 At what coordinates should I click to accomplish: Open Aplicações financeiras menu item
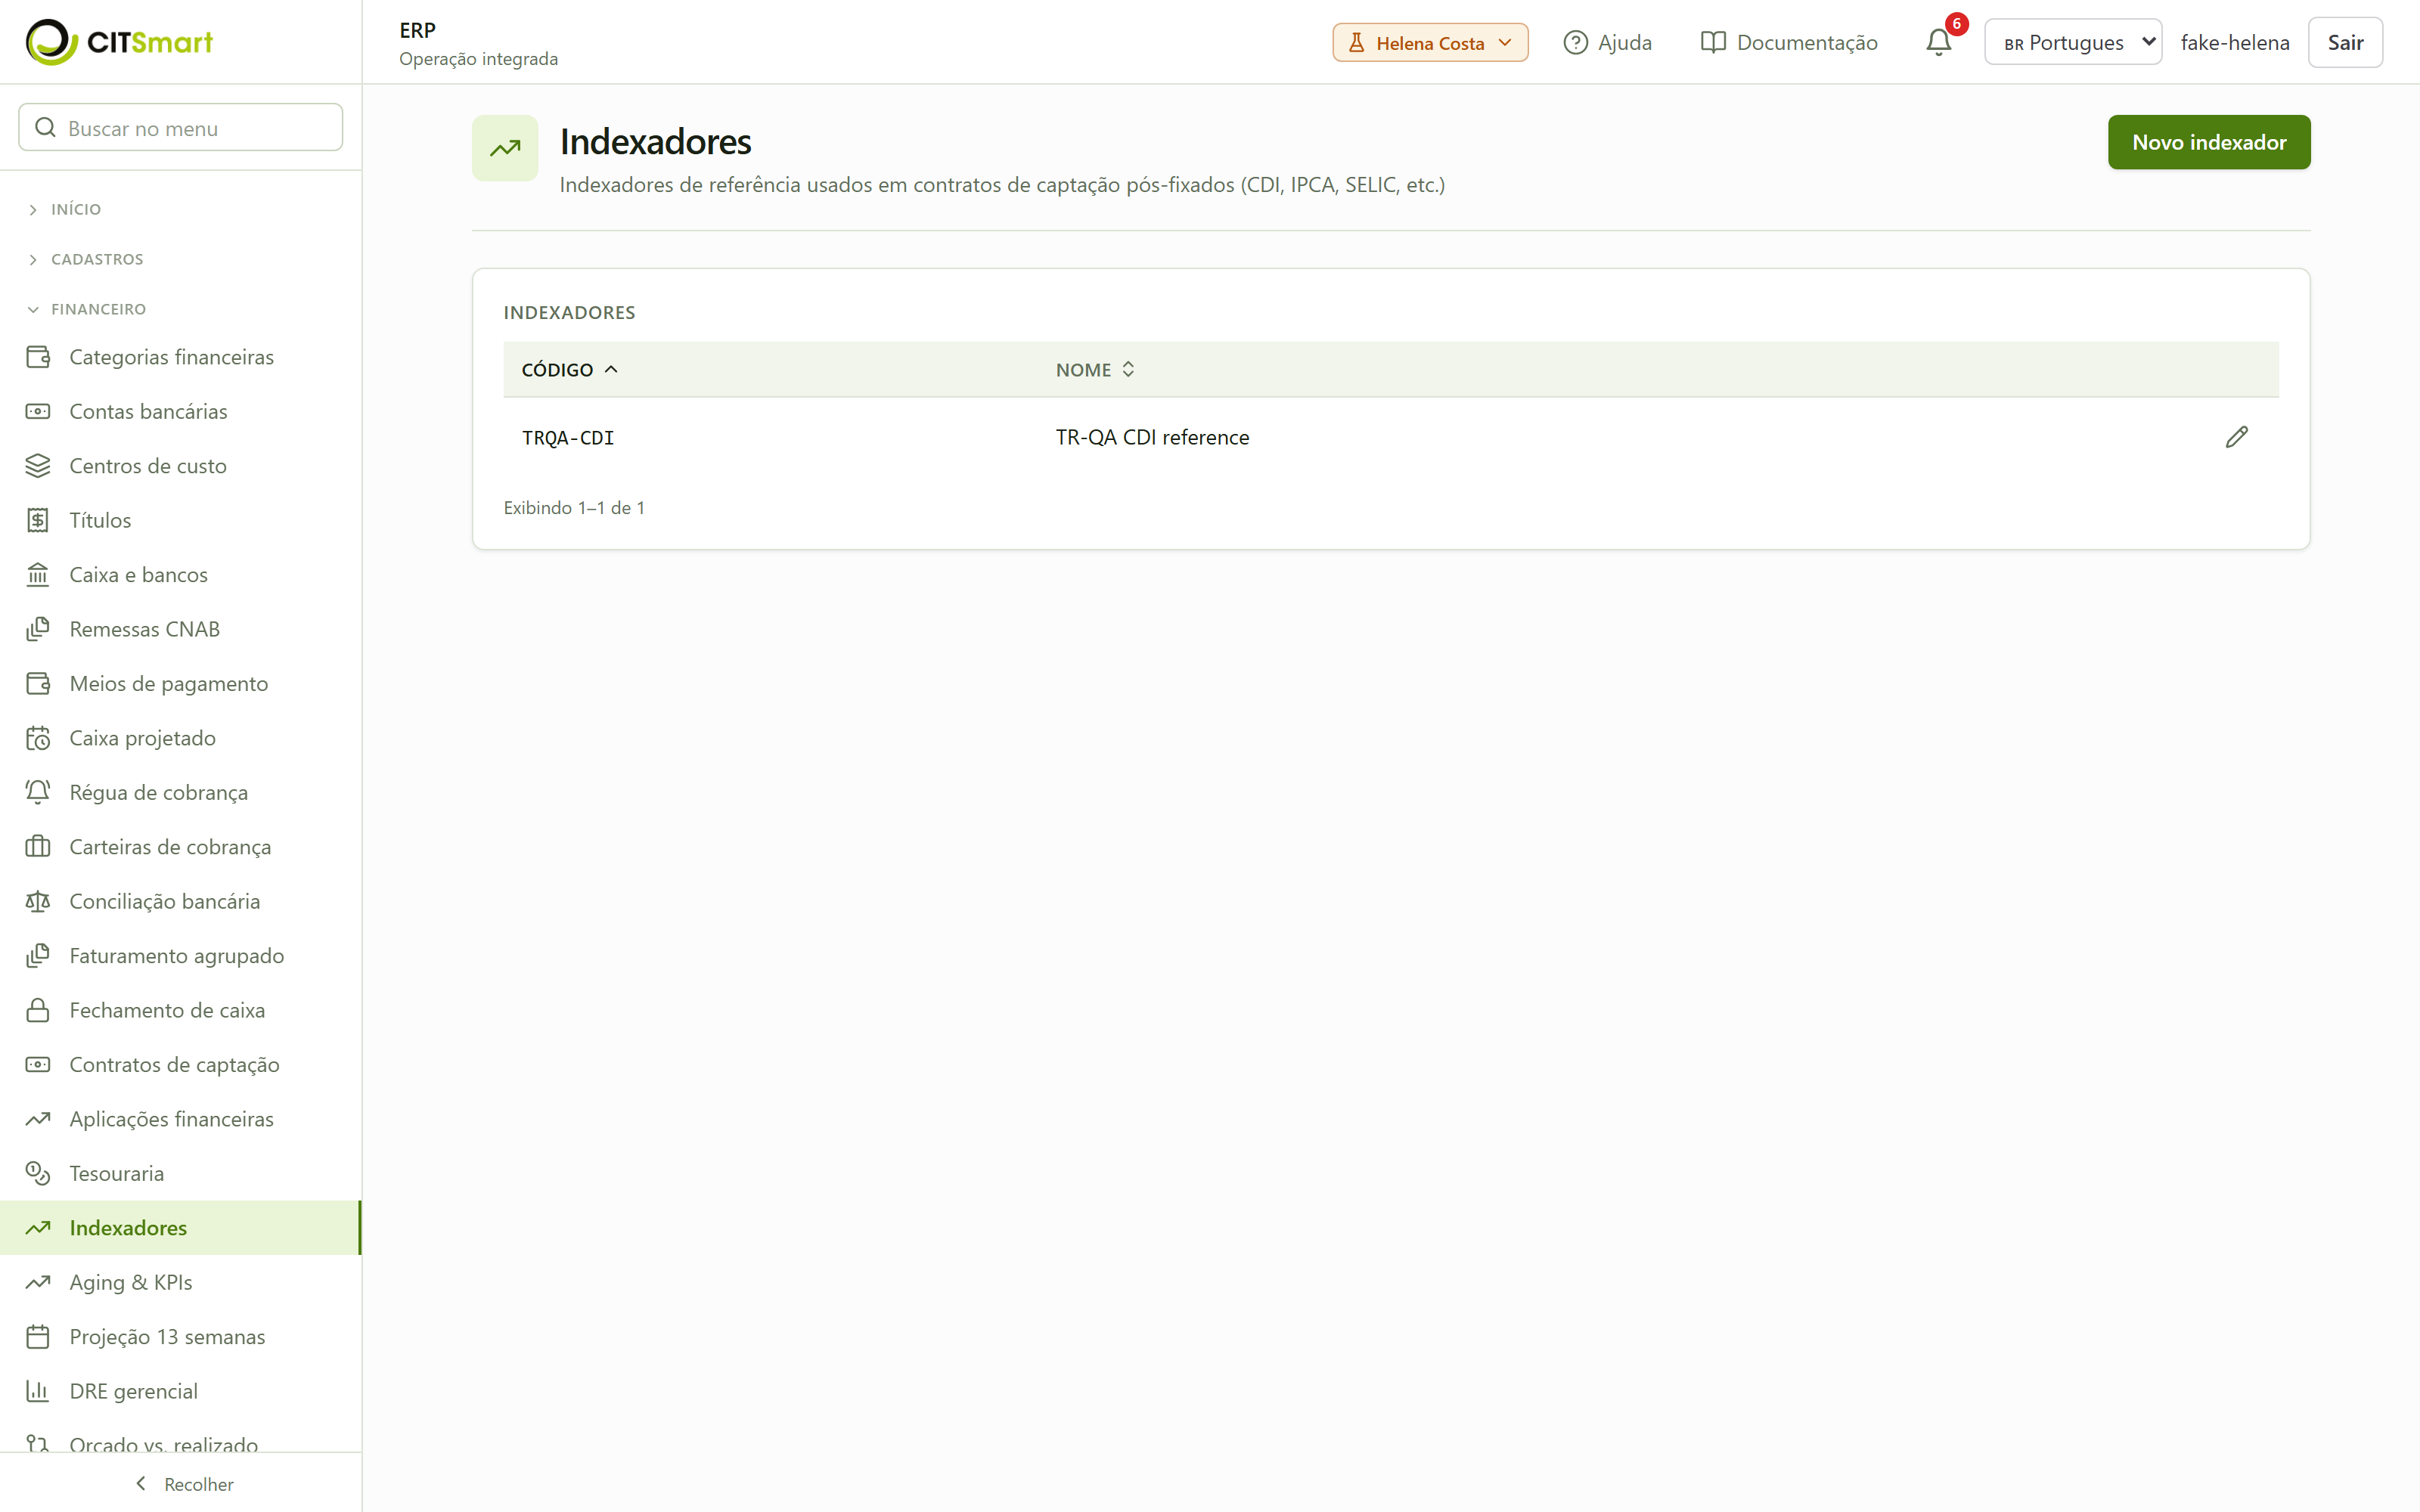pos(180,1119)
